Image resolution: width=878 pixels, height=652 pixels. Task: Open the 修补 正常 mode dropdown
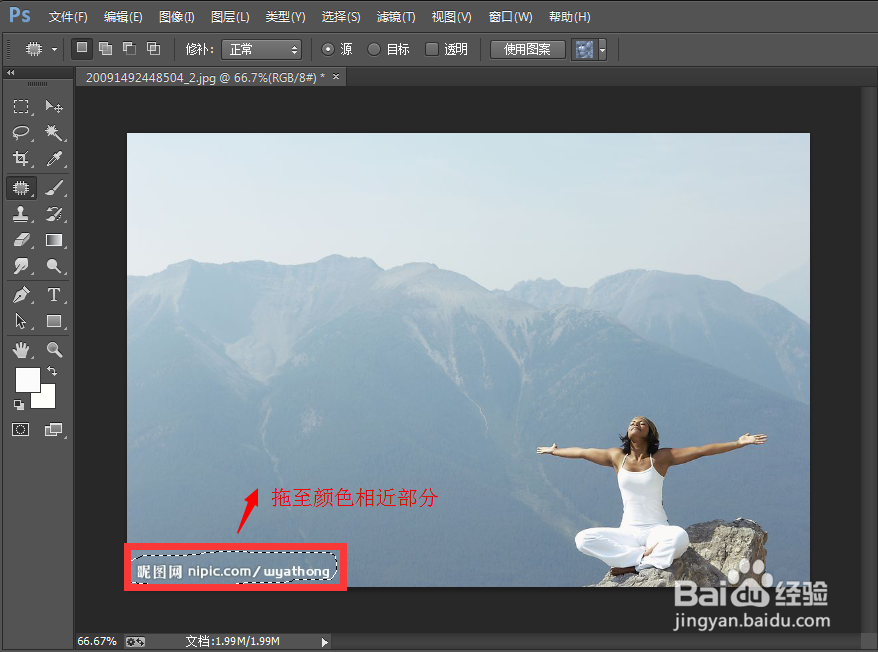click(262, 48)
